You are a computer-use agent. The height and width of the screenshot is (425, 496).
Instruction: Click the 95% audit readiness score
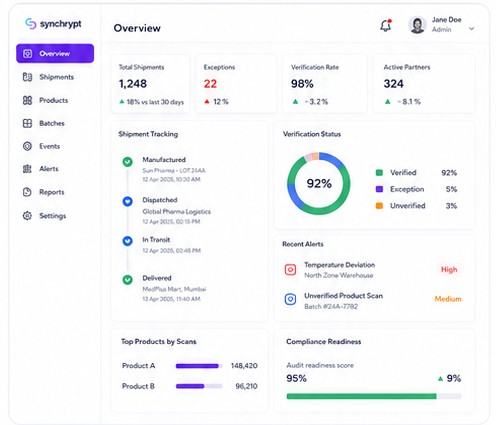click(296, 378)
